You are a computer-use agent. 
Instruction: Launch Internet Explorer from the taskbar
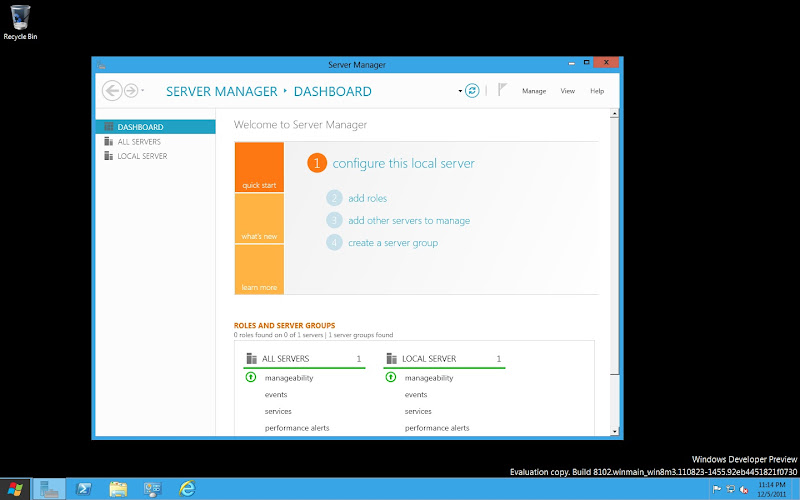(x=187, y=489)
